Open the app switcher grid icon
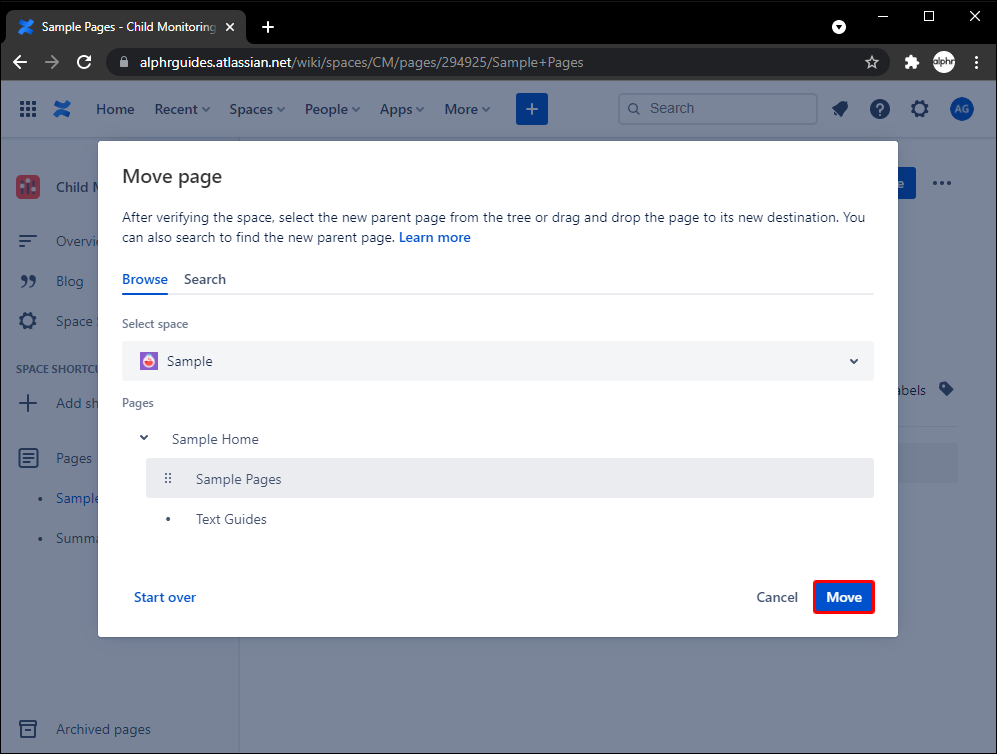The image size is (997, 754). (27, 109)
